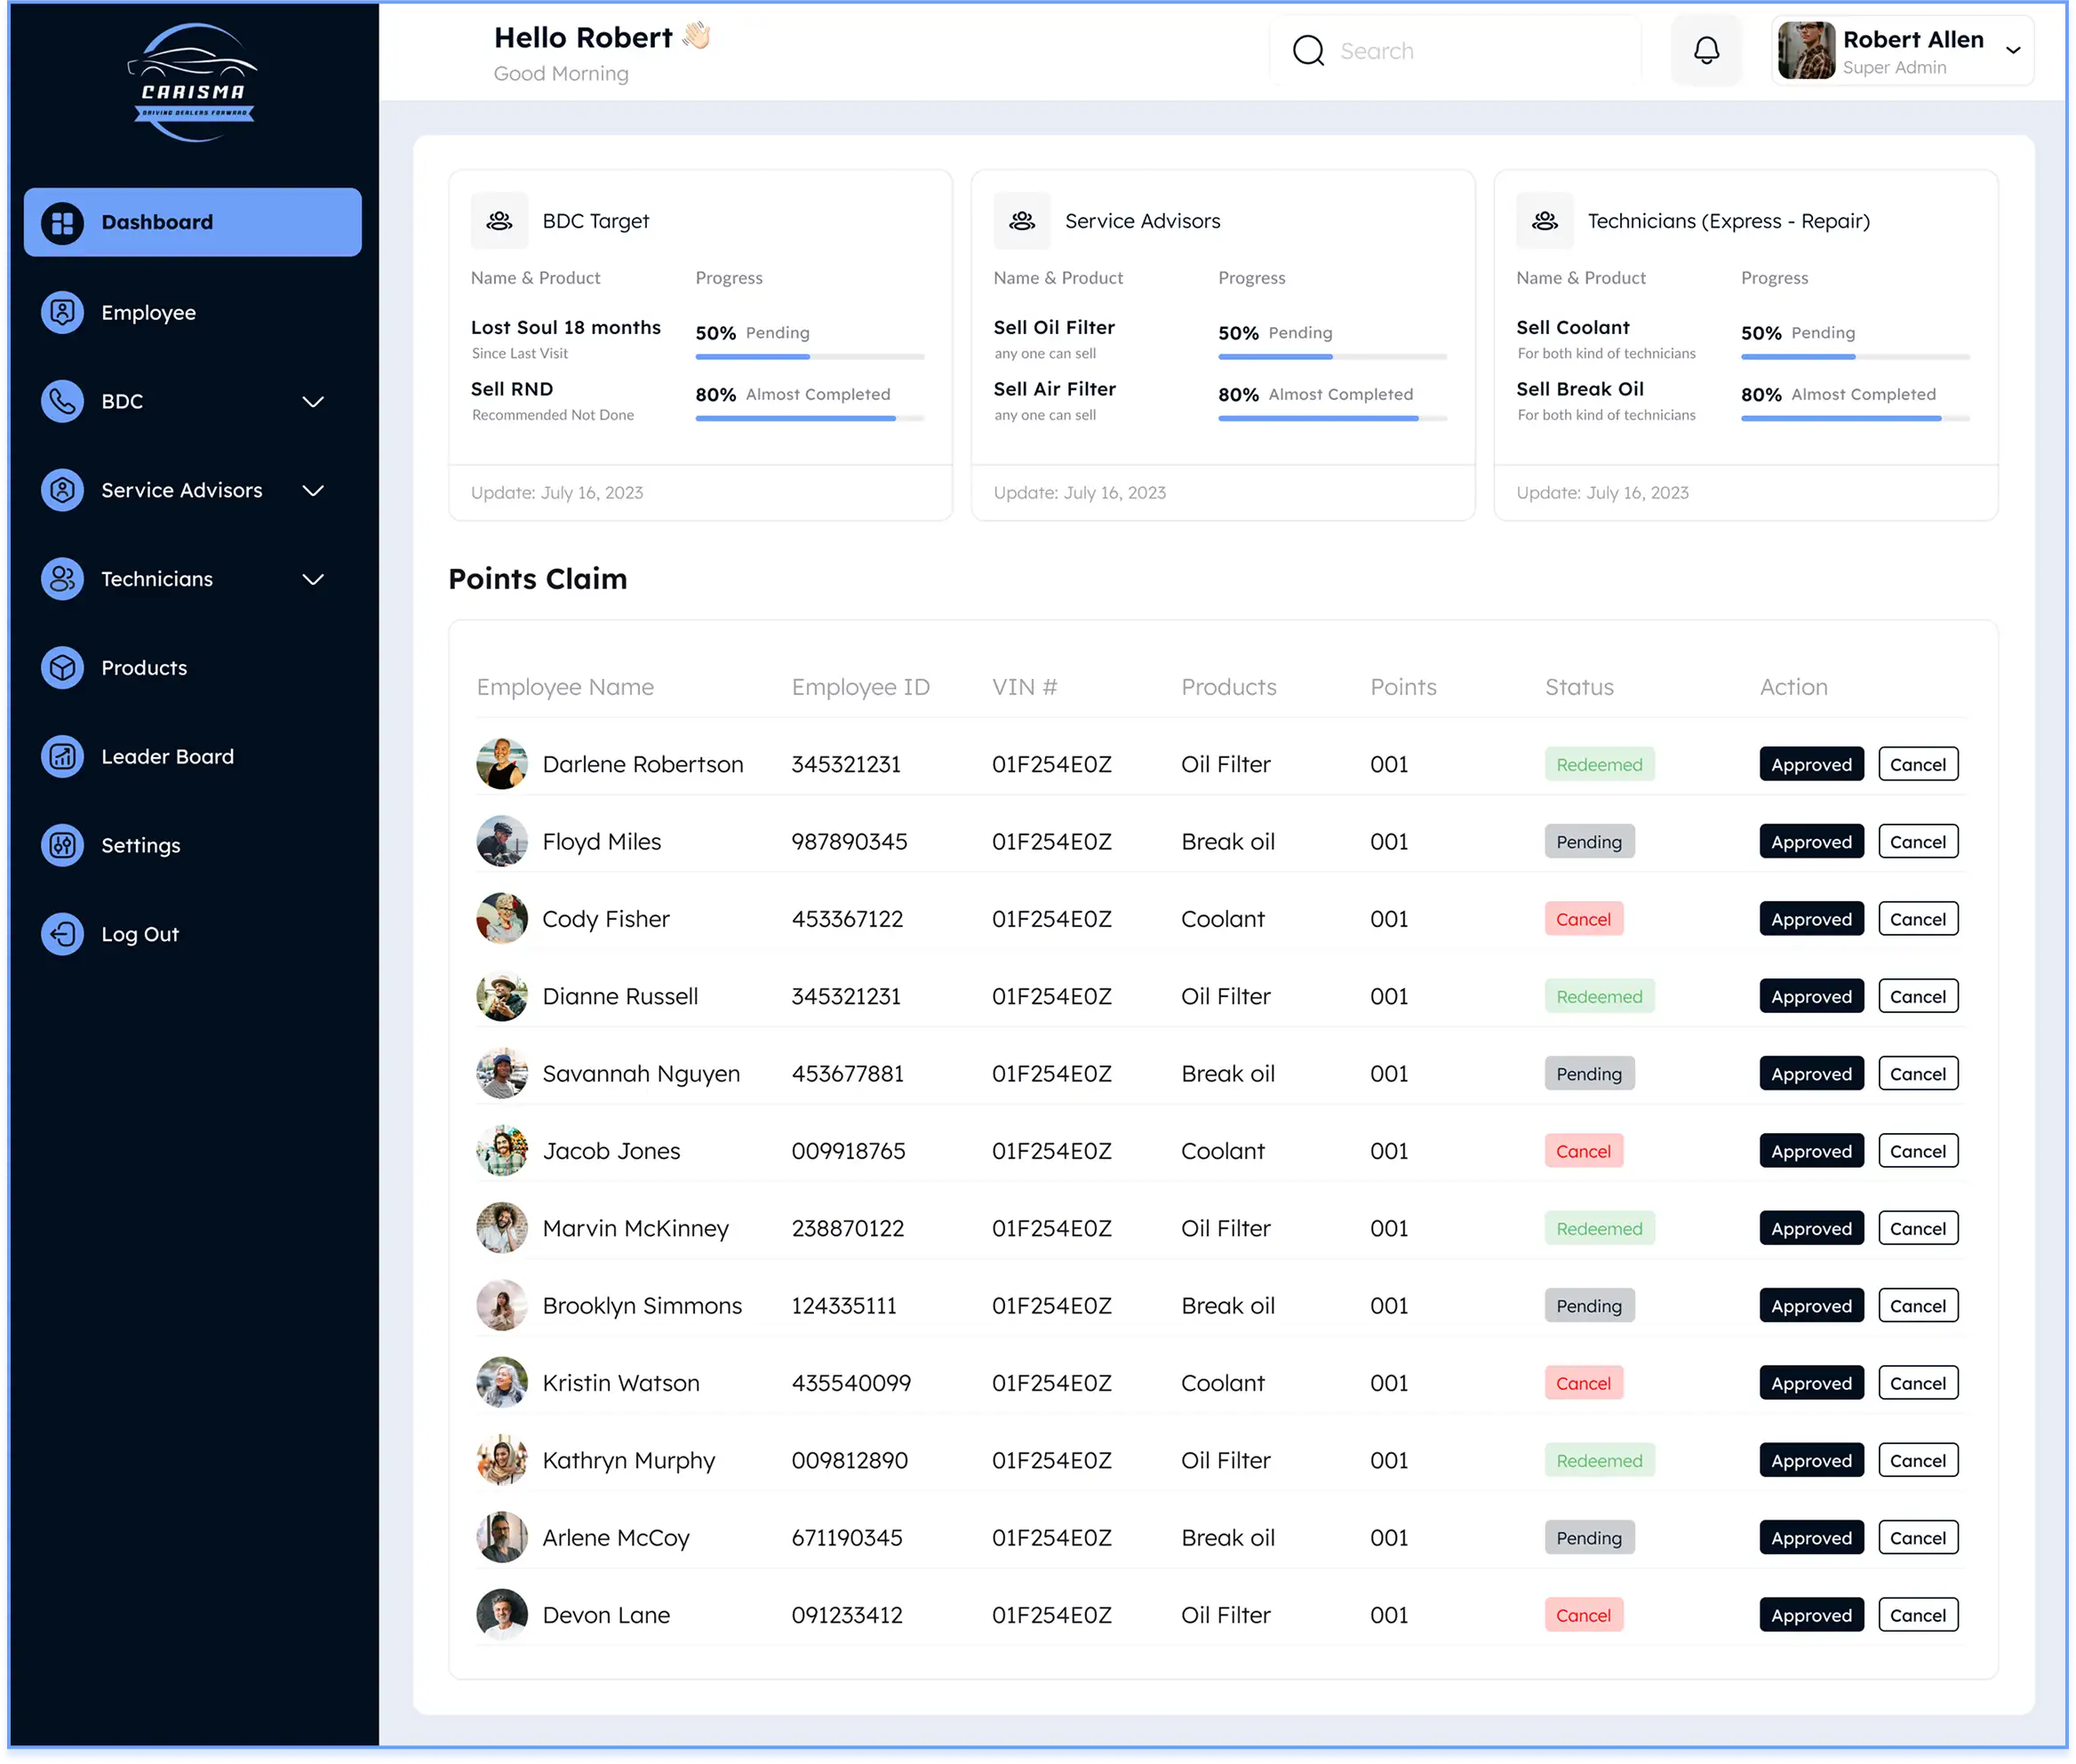2076x1764 pixels.
Task: Click the BDC Target group icon
Action: (x=499, y=221)
